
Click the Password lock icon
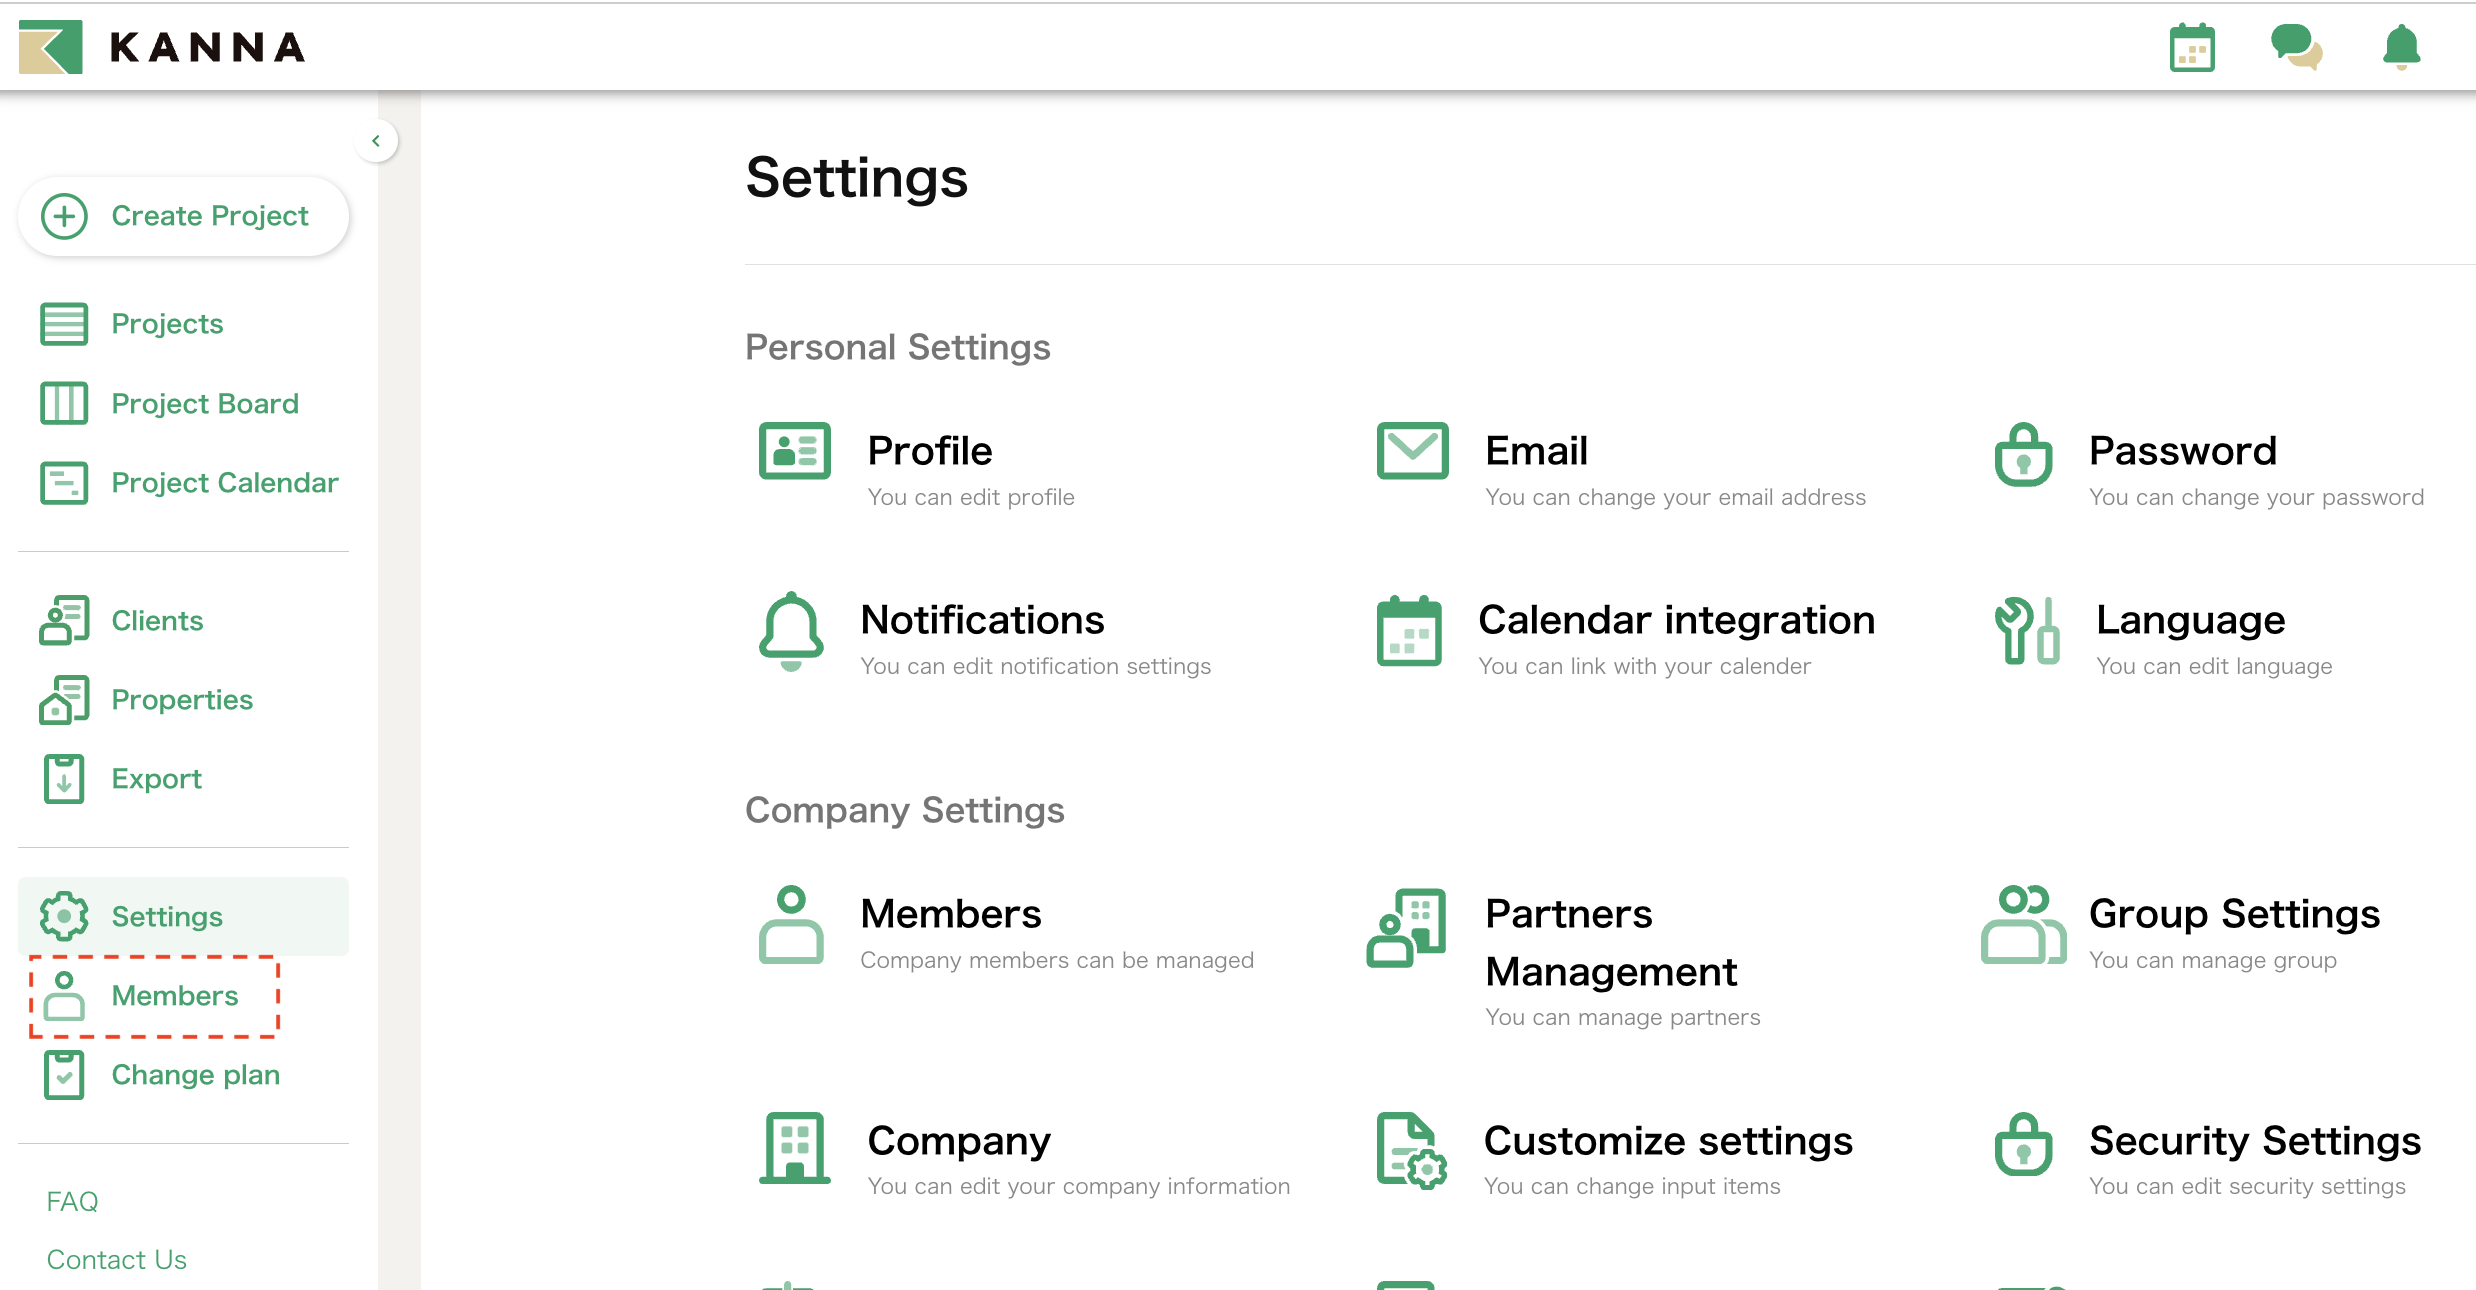coord(2023,455)
